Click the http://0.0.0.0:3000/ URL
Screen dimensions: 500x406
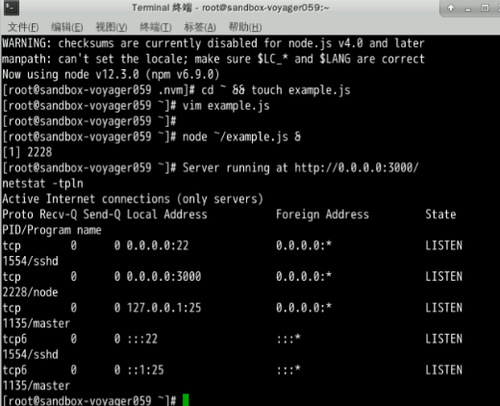point(356,168)
